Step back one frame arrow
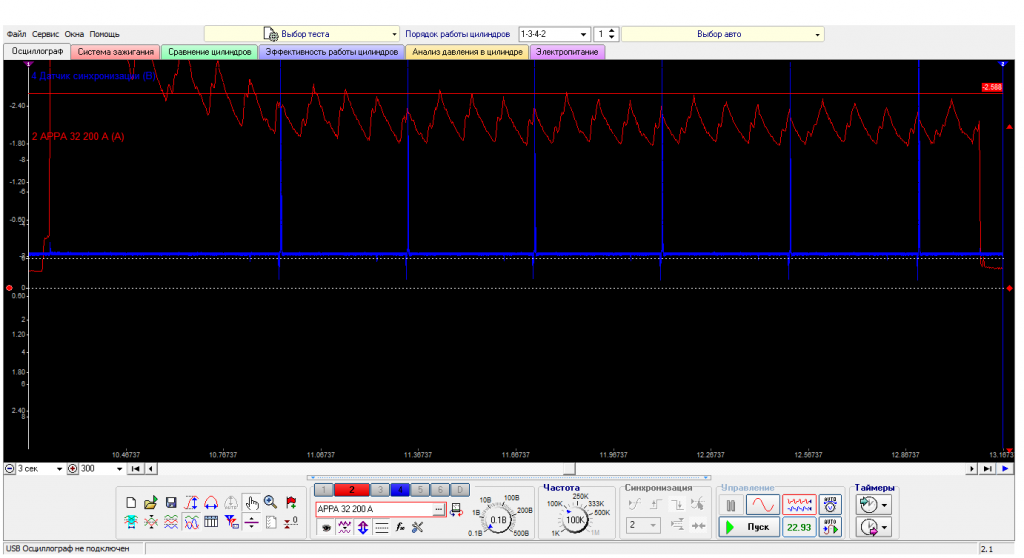The height and width of the screenshot is (558, 1024). [151, 468]
